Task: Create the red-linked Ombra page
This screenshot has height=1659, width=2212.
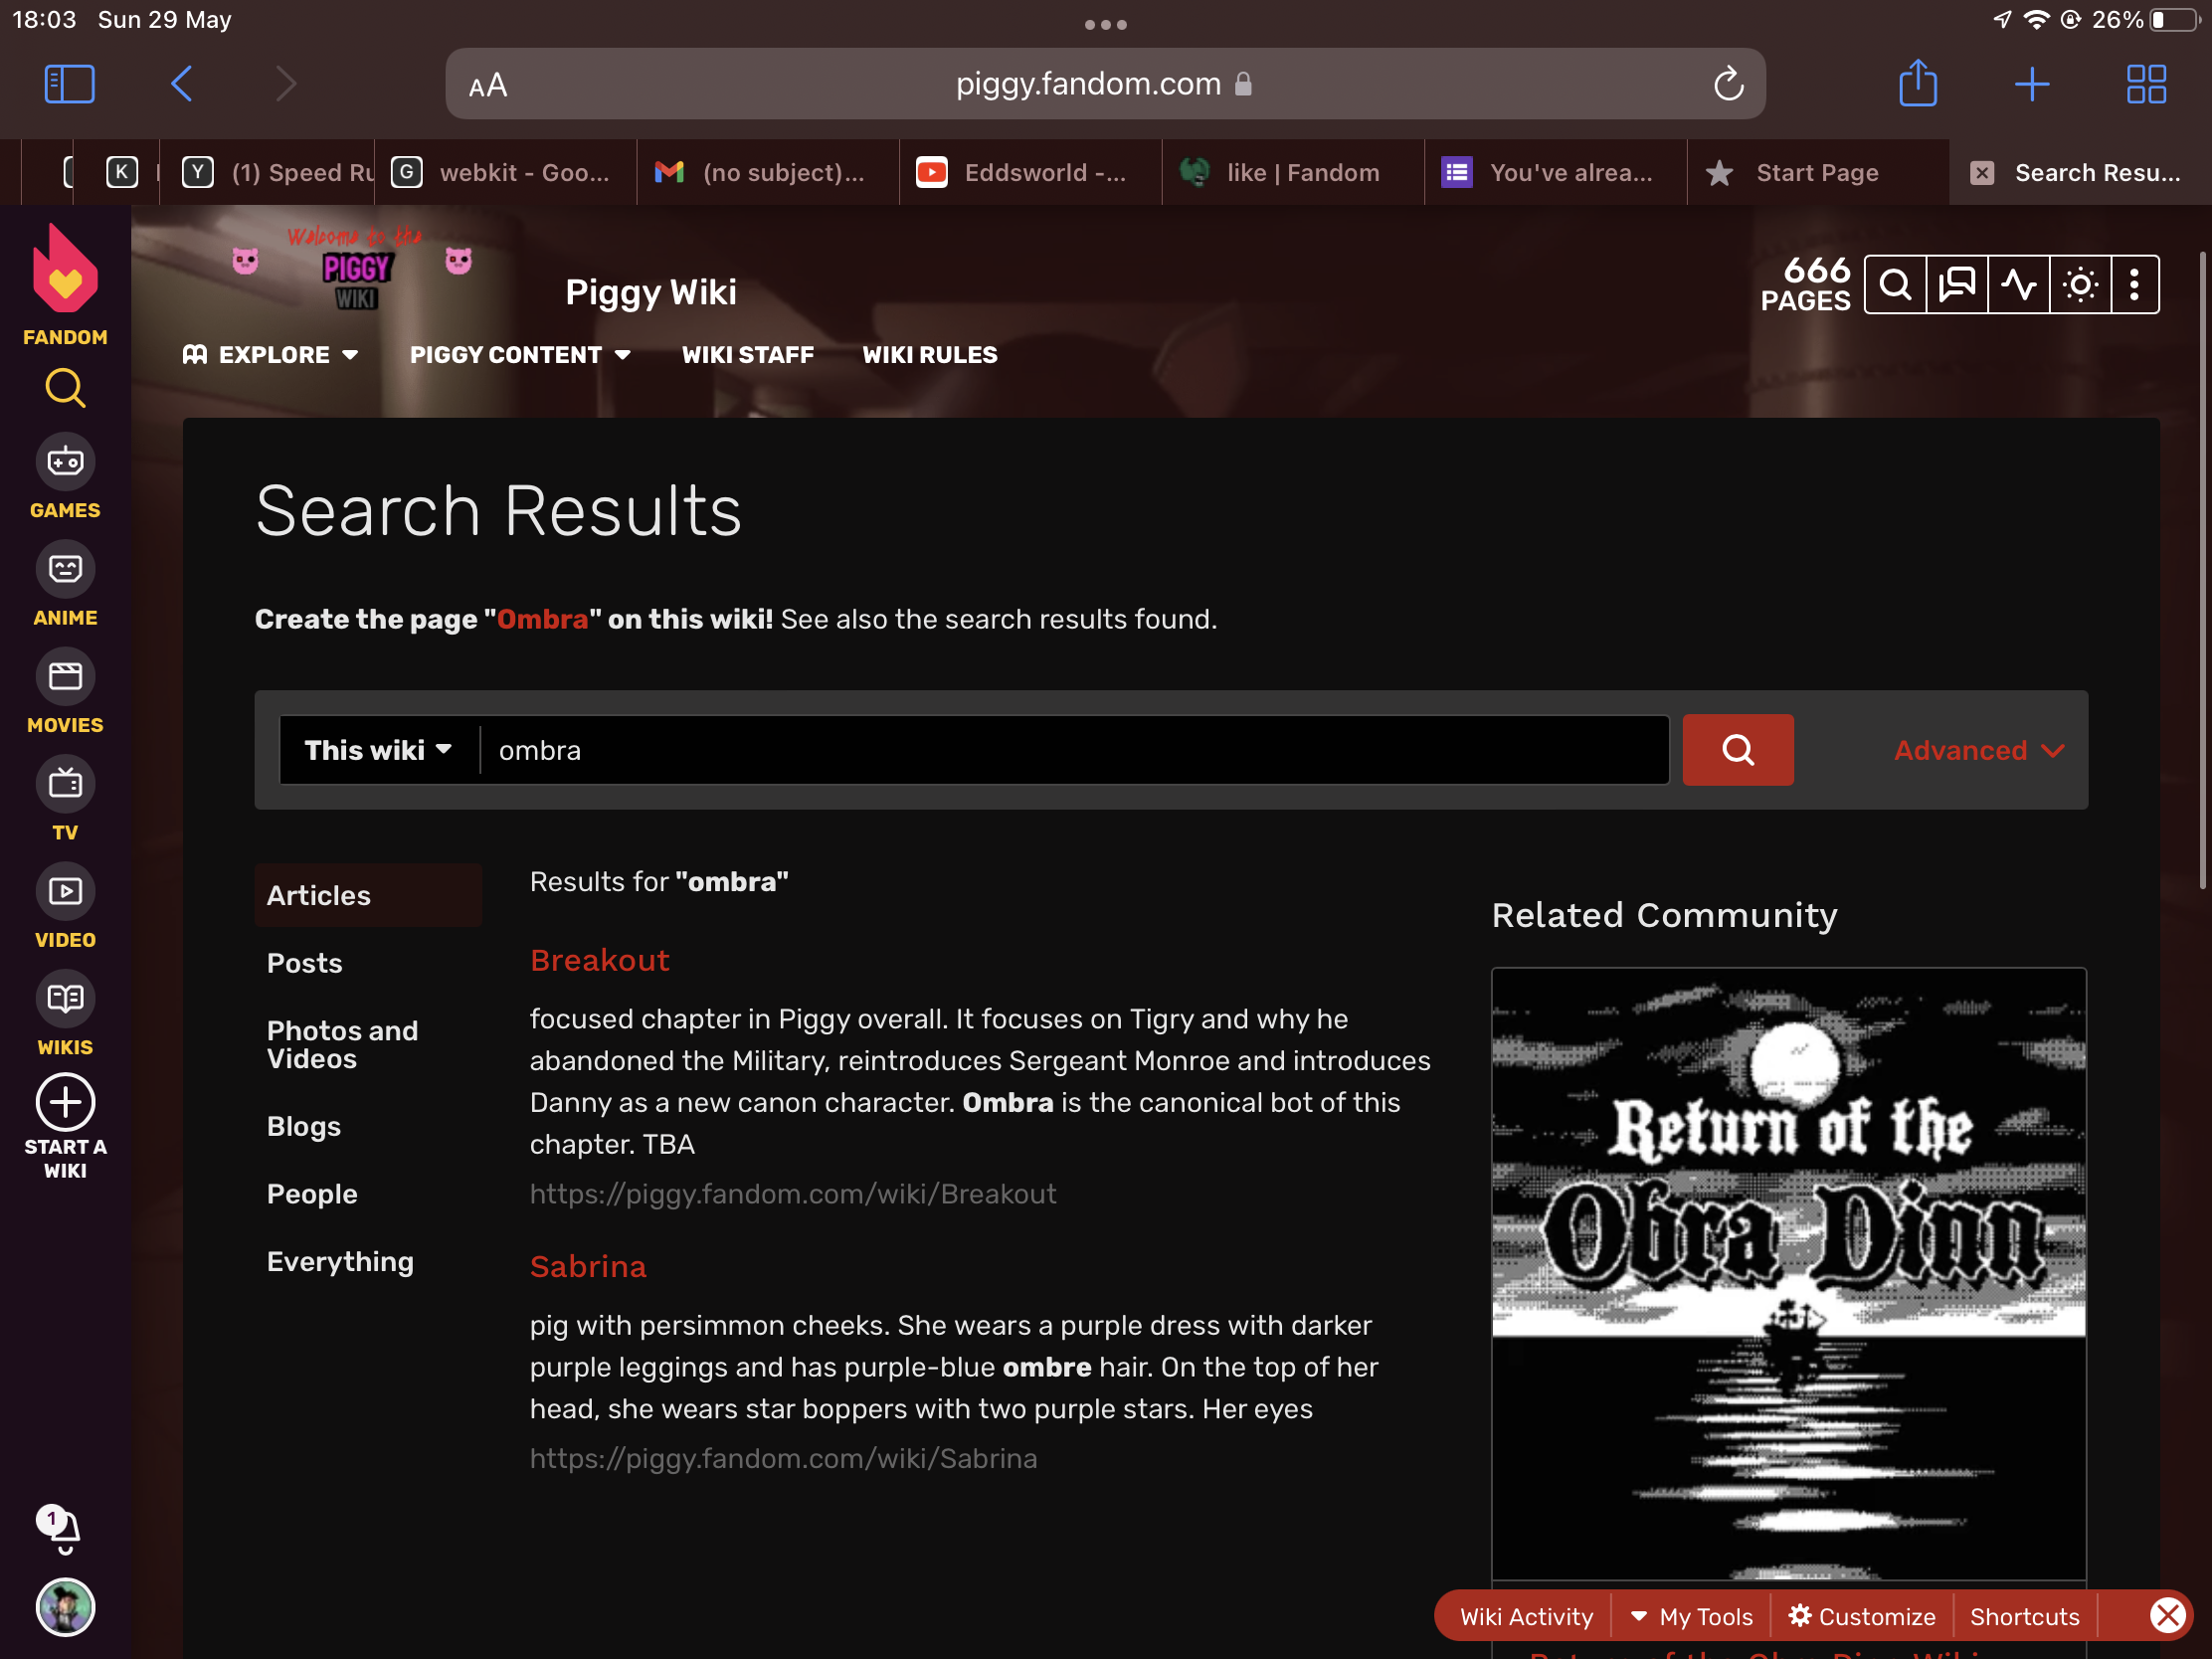Action: pos(542,619)
